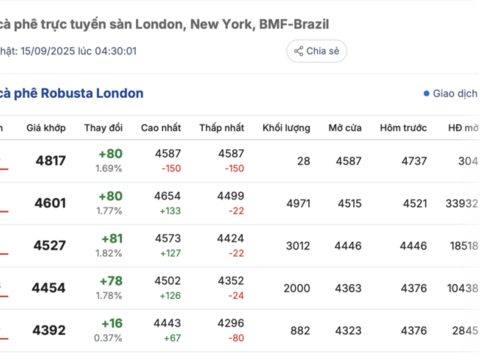Viewport: 480px width, 360px height.
Task: Click the +81 change value
Action: pyautogui.click(x=112, y=239)
